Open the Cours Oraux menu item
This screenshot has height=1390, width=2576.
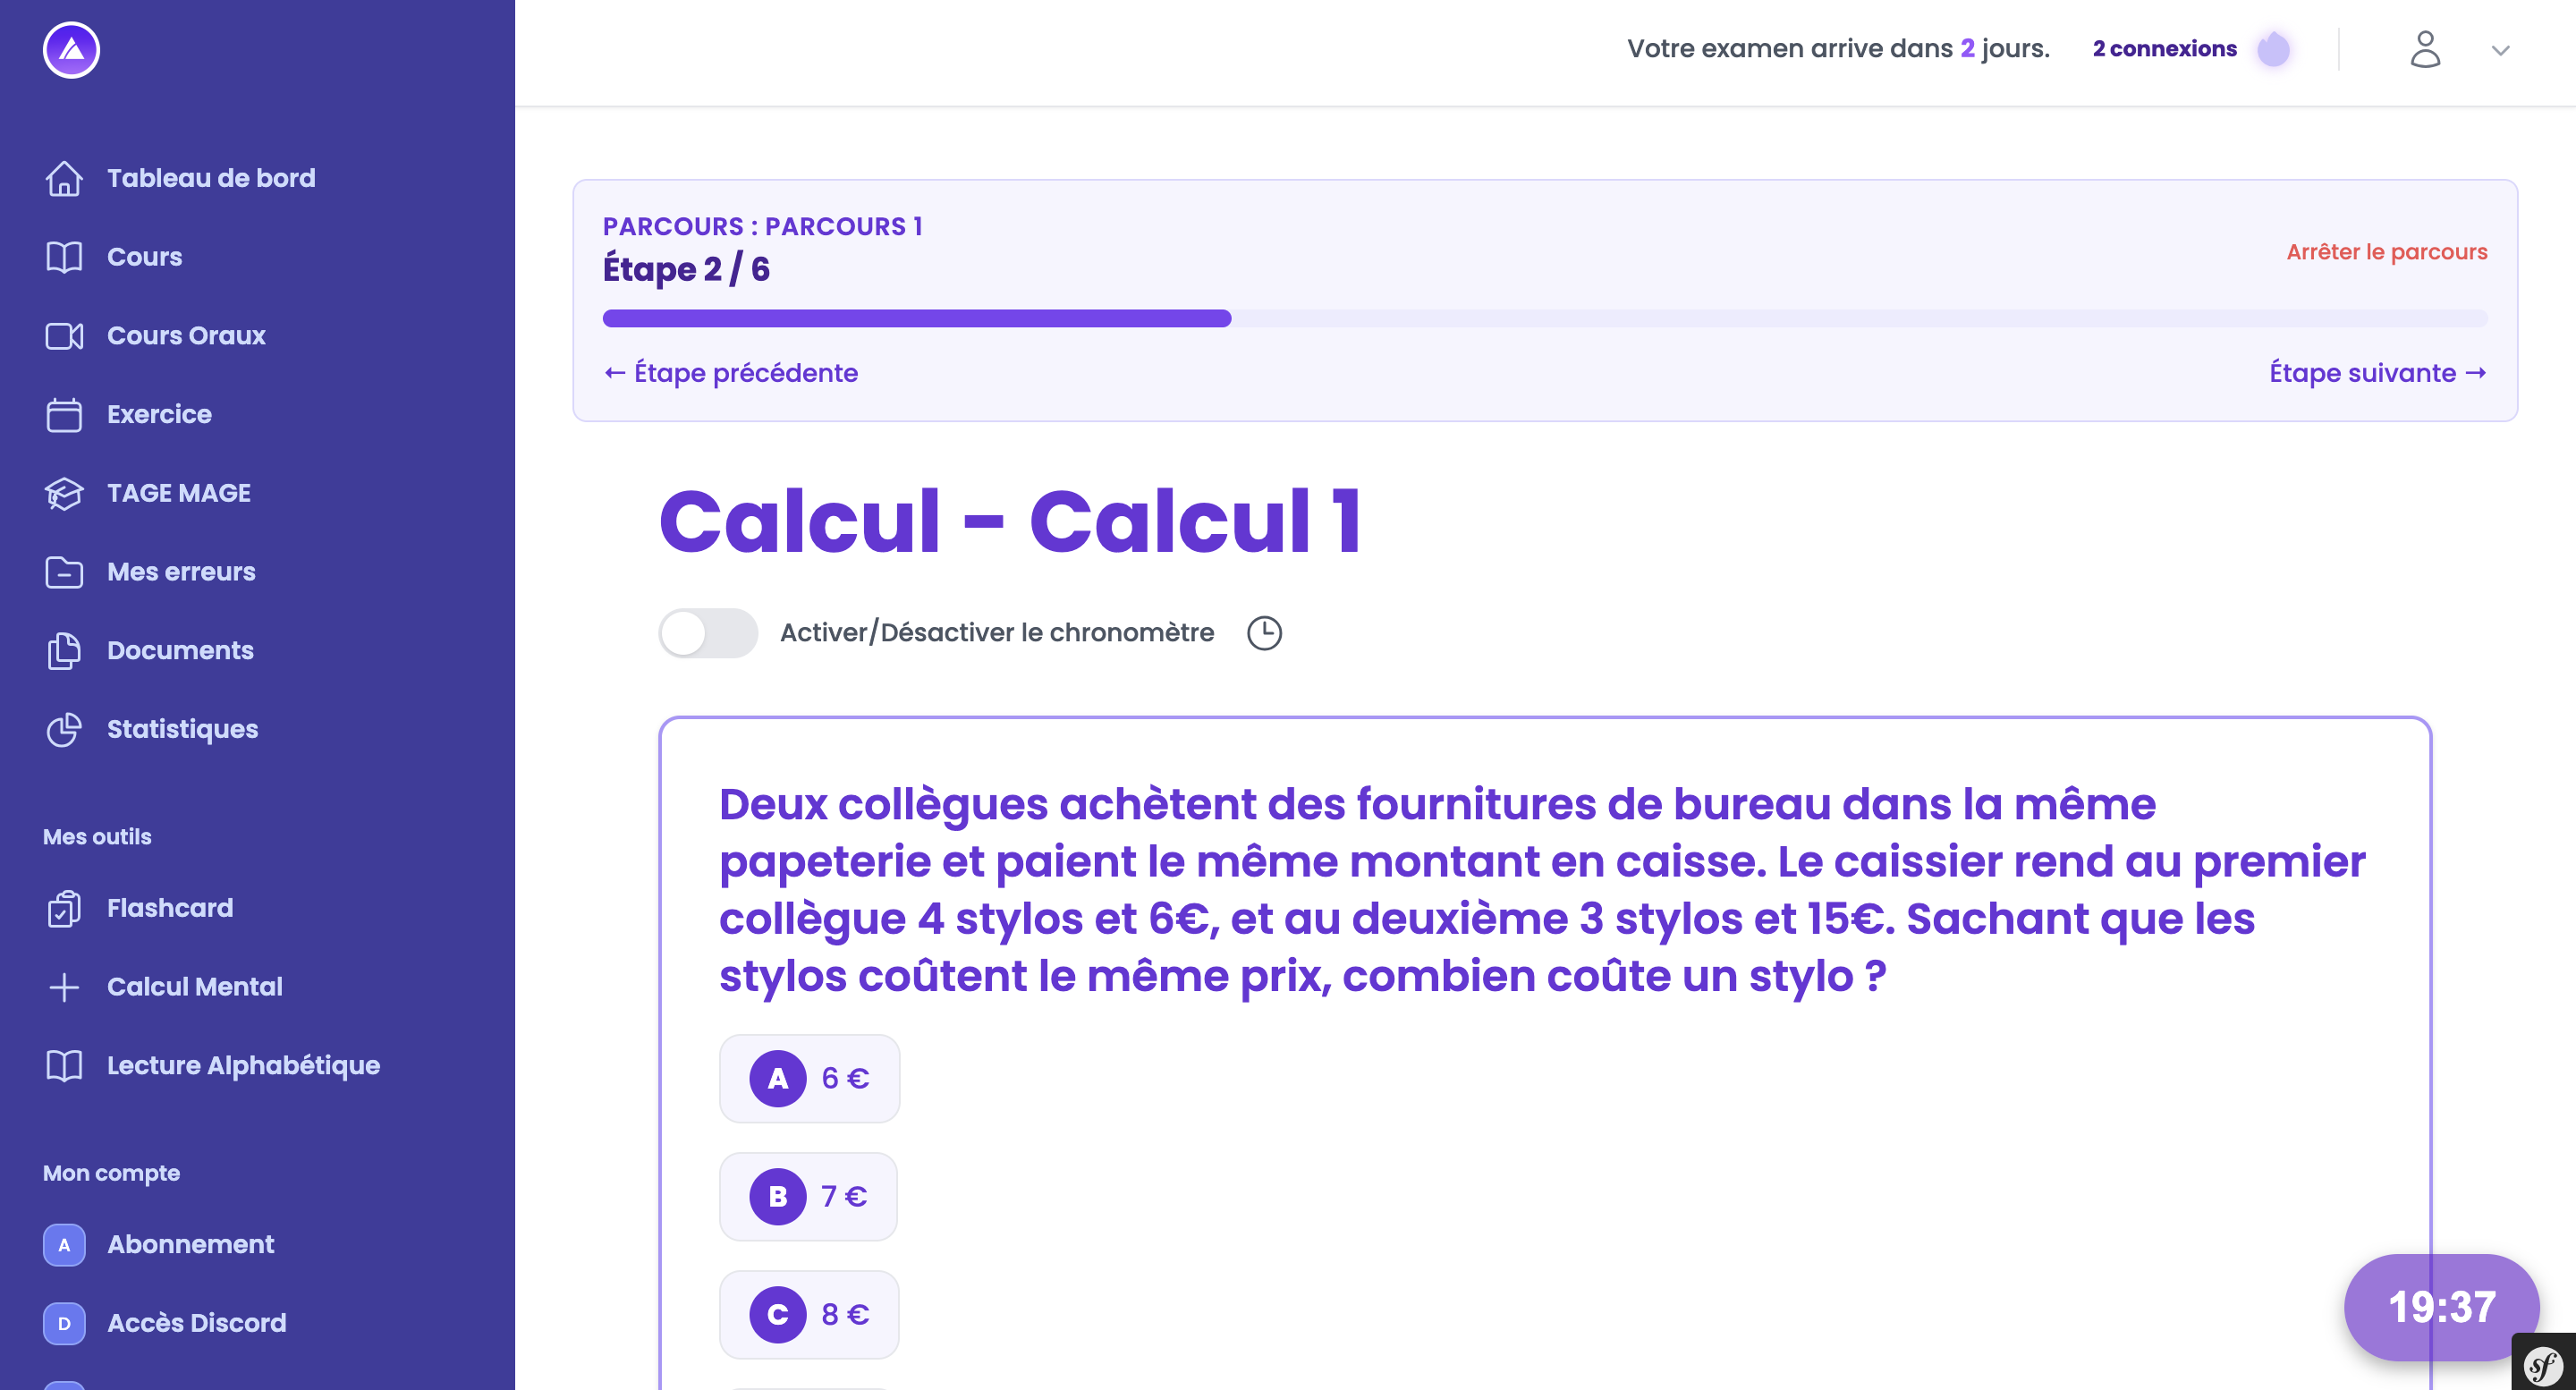tap(186, 335)
